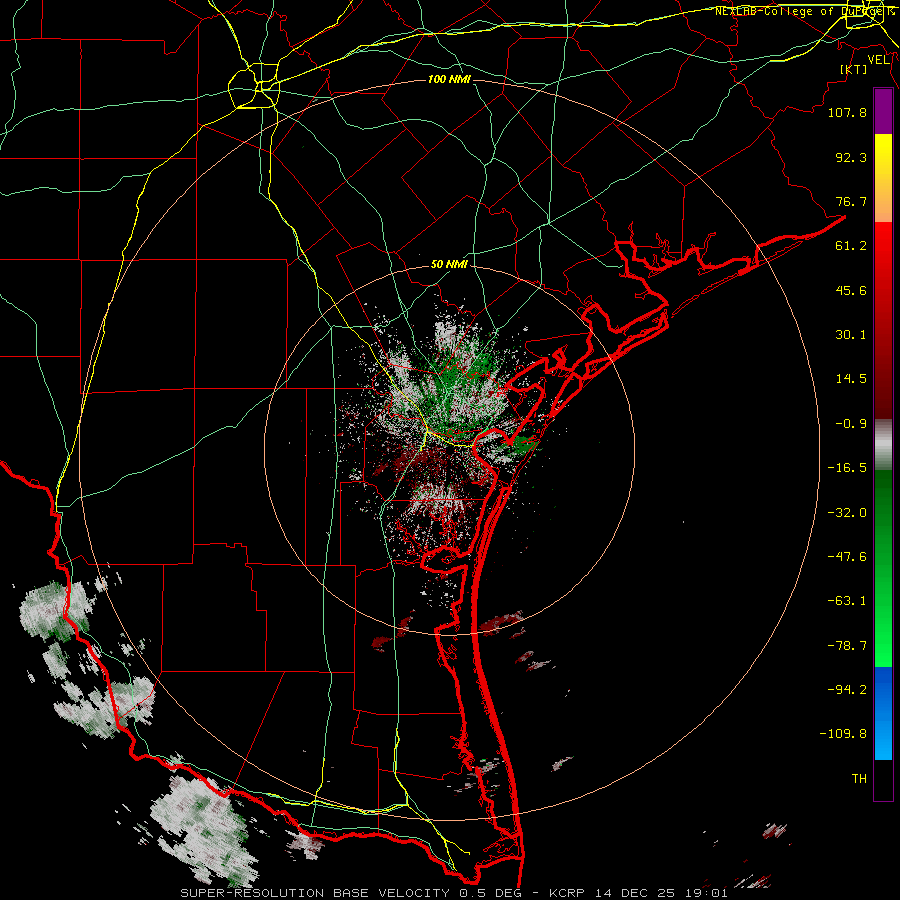Select the 45.6 velocity scale value
900x900 pixels.
point(851,290)
